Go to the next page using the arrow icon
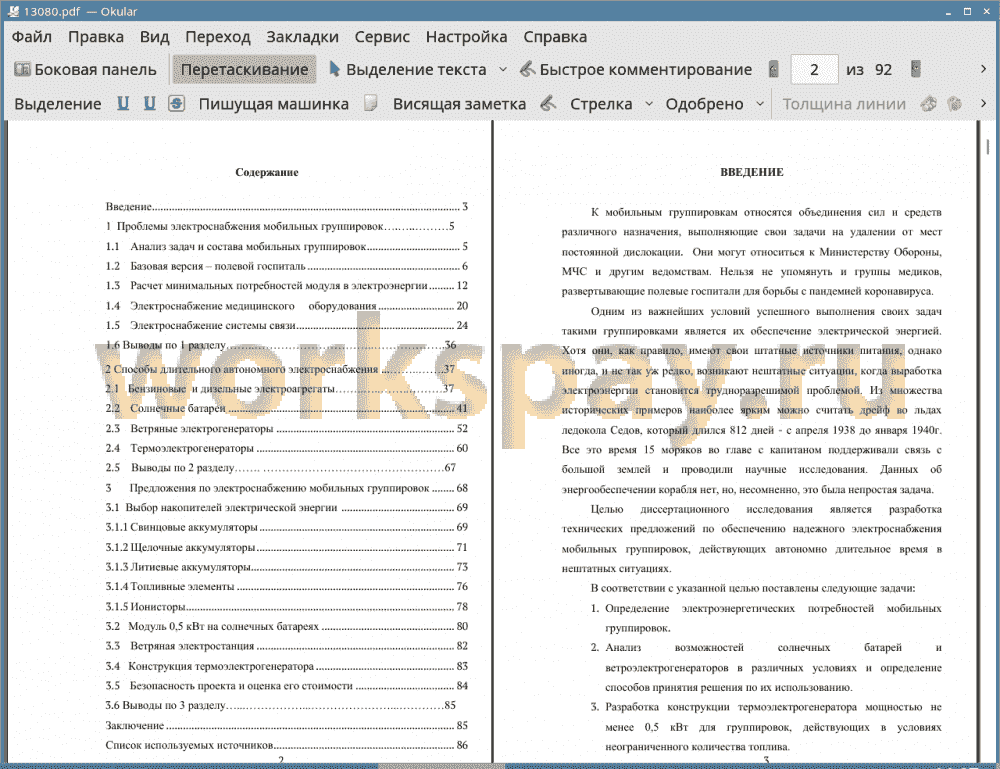 point(916,69)
